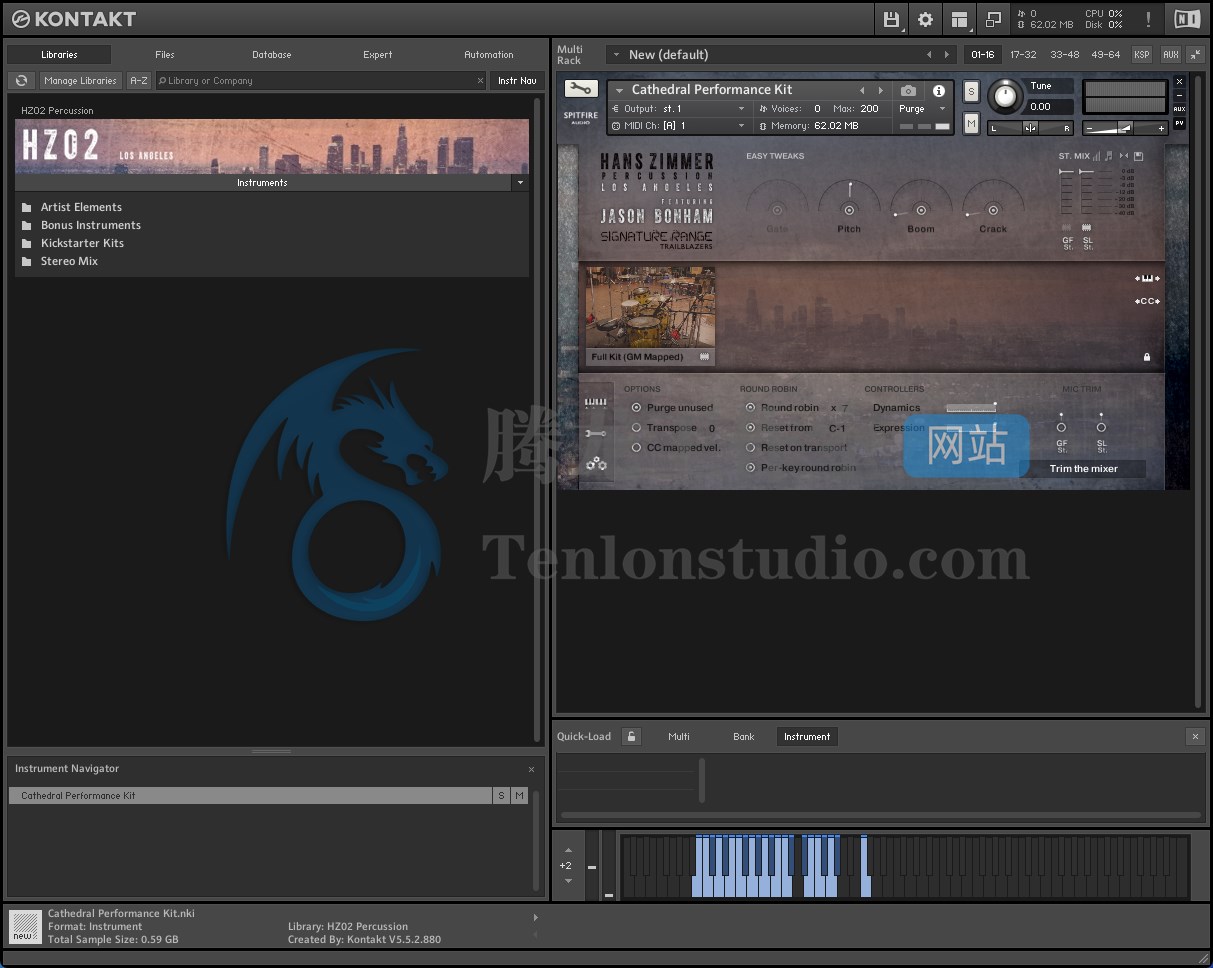
Task: Show instrument info with the i icon
Action: (x=938, y=91)
